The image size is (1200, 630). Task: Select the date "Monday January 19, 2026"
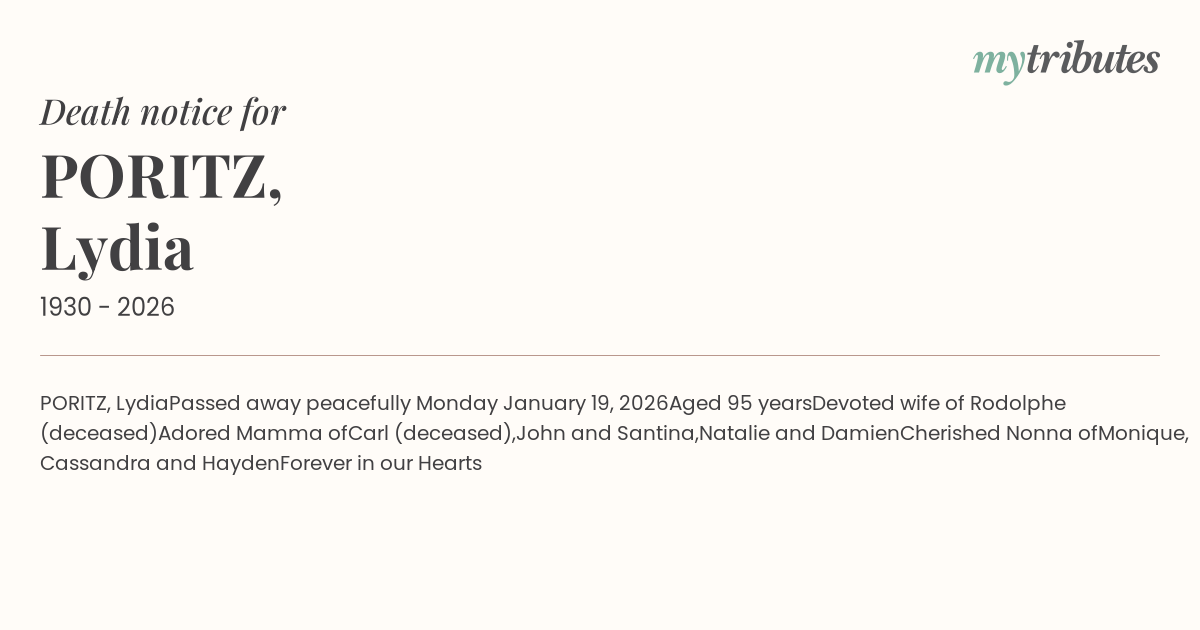coord(541,404)
